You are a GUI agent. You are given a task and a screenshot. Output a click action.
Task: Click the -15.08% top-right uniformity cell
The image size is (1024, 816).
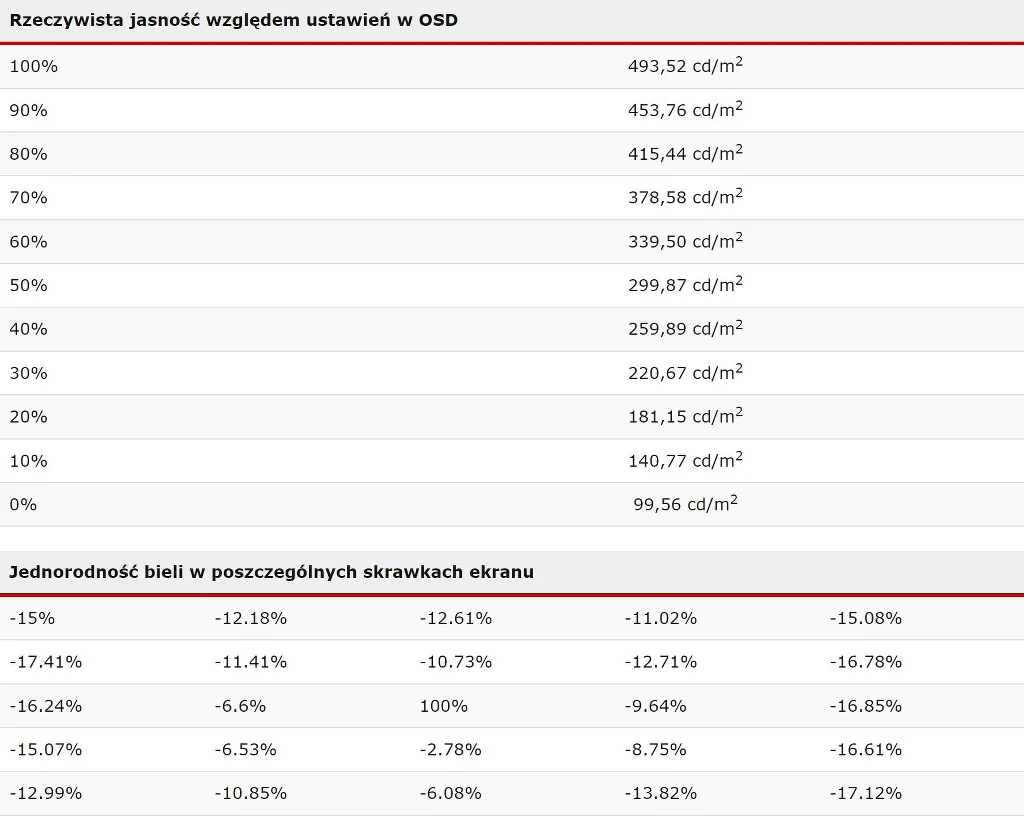[865, 618]
